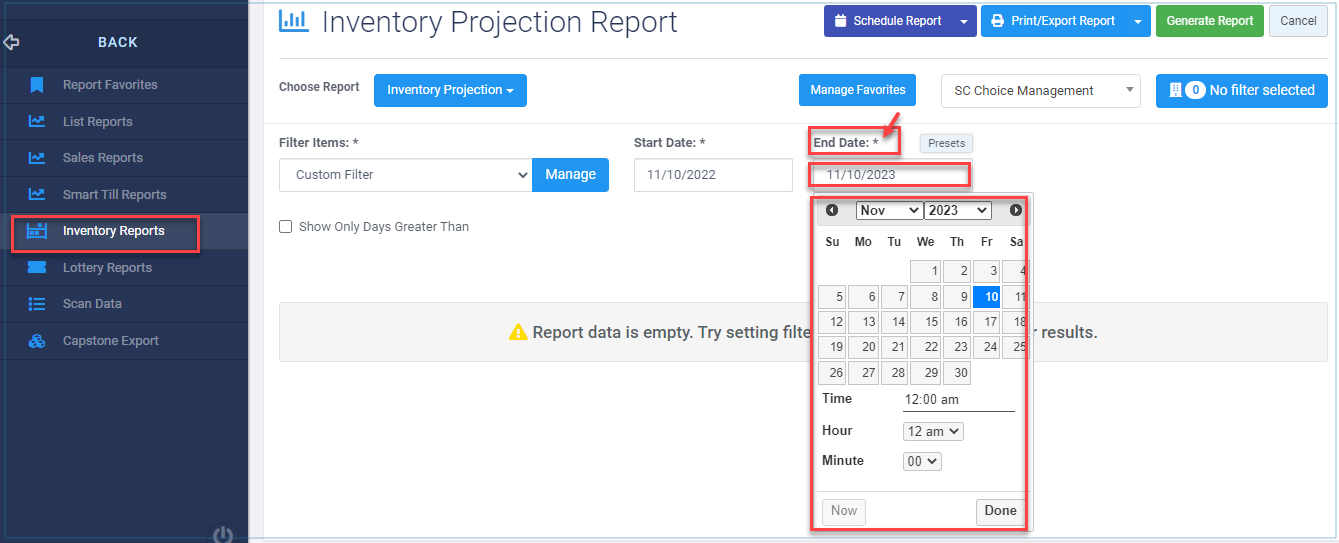Select Smart Till Reports in sidebar
Screen dimensions: 1339x543
coord(114,195)
